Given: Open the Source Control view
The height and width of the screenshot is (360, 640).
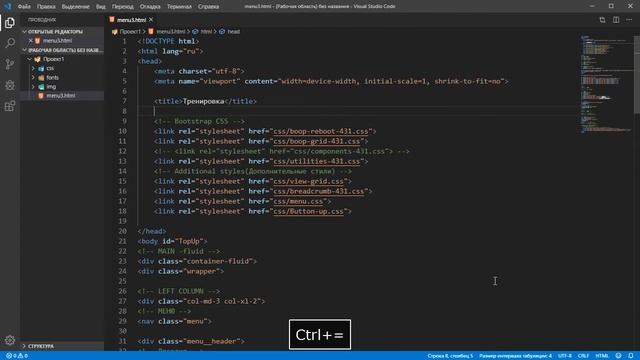Looking at the screenshot, I should tap(10, 64).
